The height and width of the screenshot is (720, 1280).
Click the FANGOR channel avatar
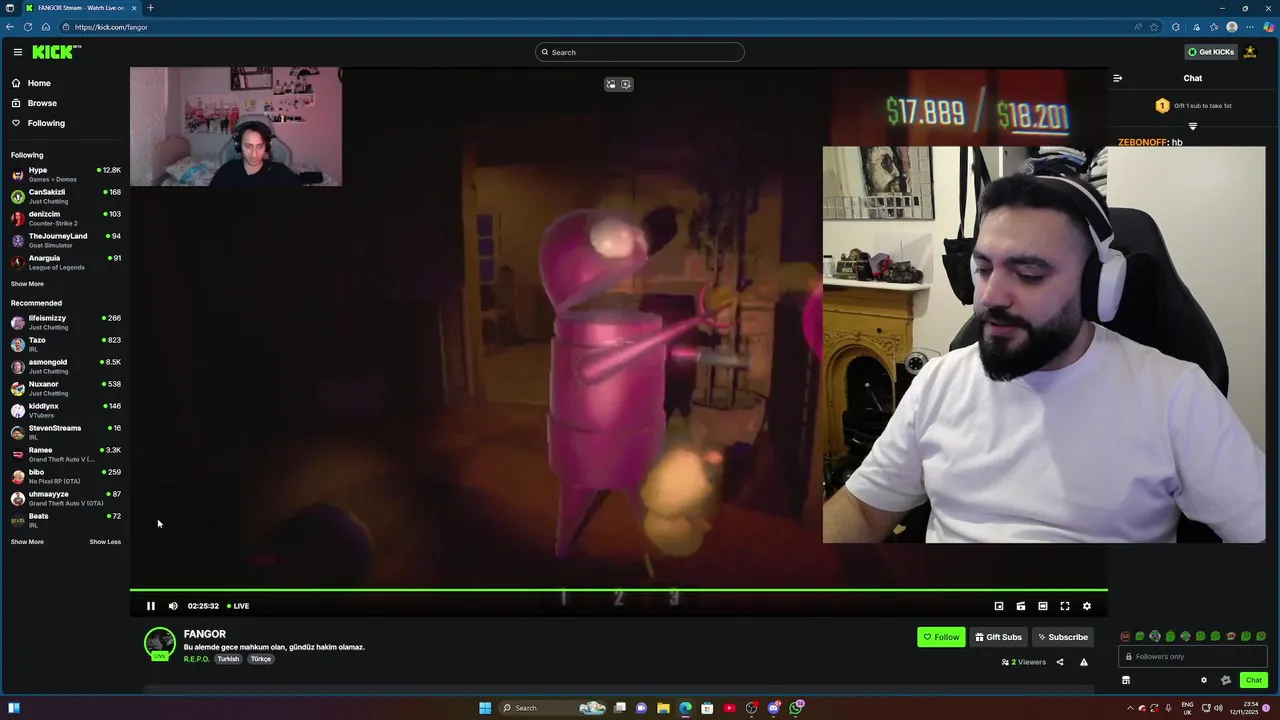(x=160, y=643)
